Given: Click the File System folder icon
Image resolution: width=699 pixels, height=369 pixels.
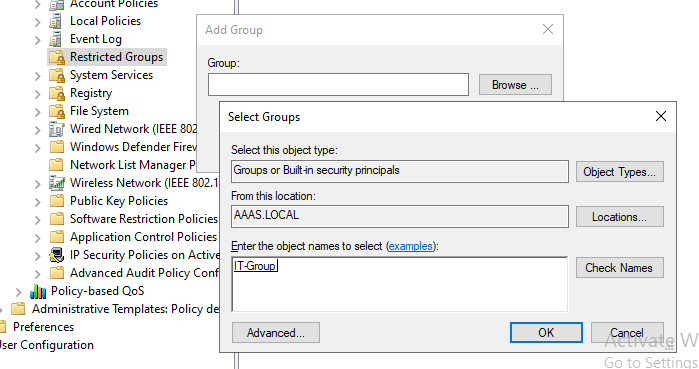Looking at the screenshot, I should click(x=57, y=111).
